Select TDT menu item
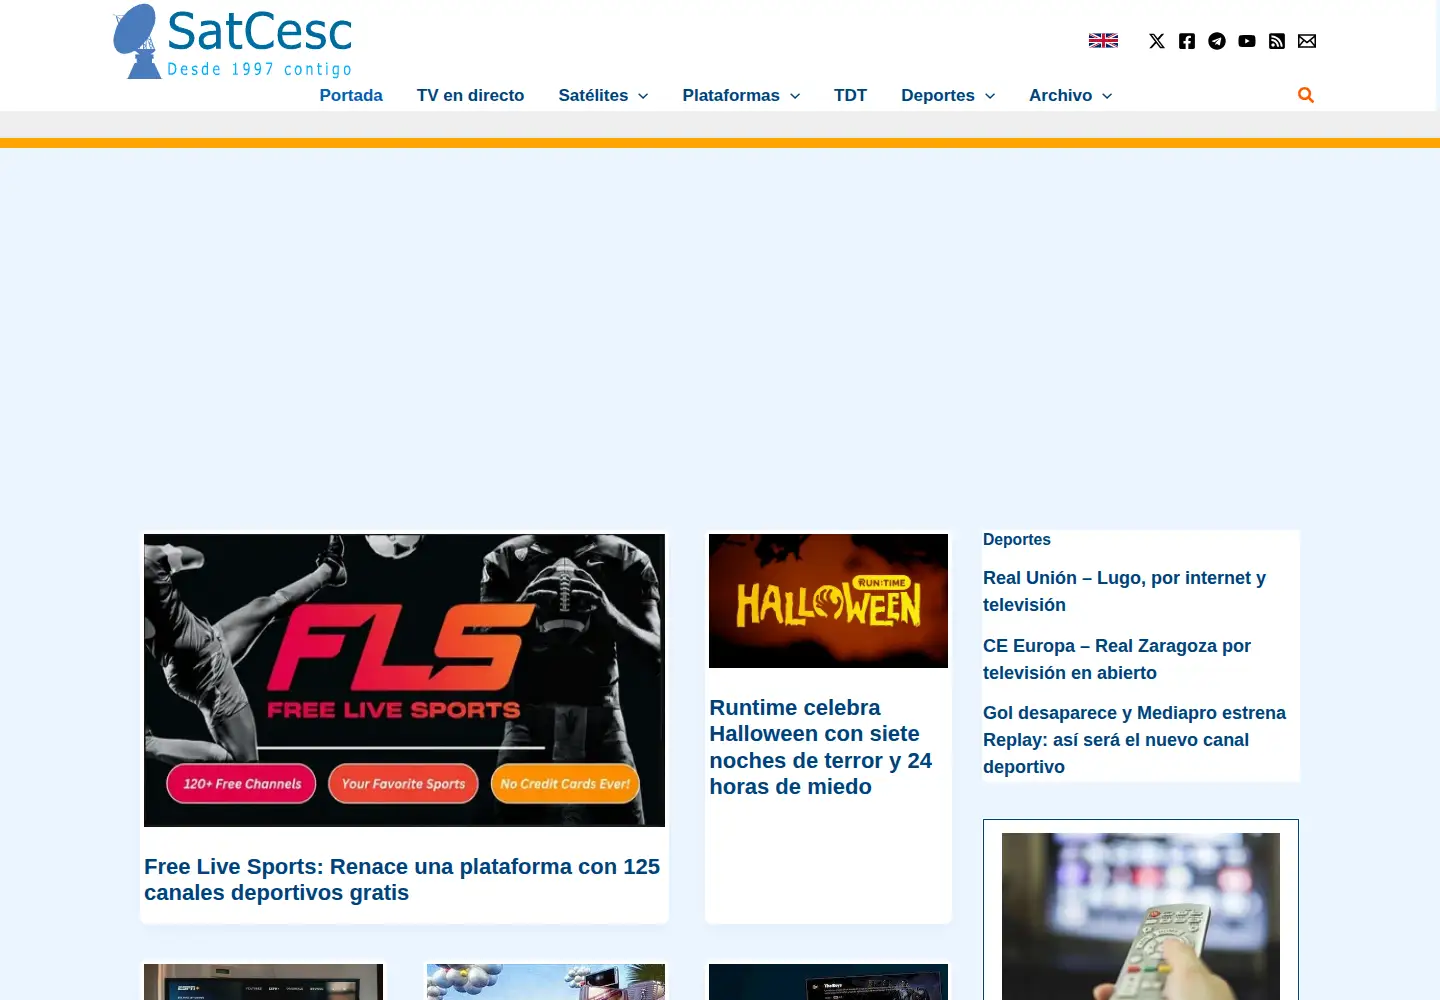 850,95
